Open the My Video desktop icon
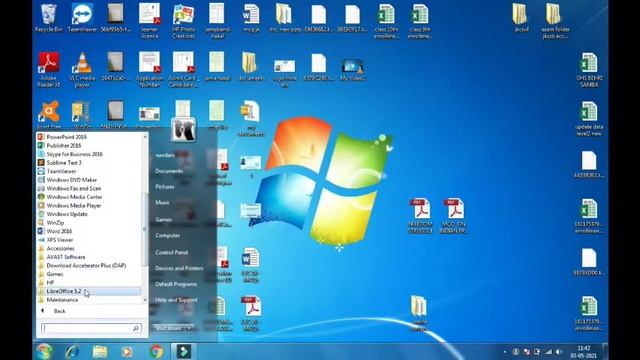This screenshot has height=360, width=640. pos(352,69)
